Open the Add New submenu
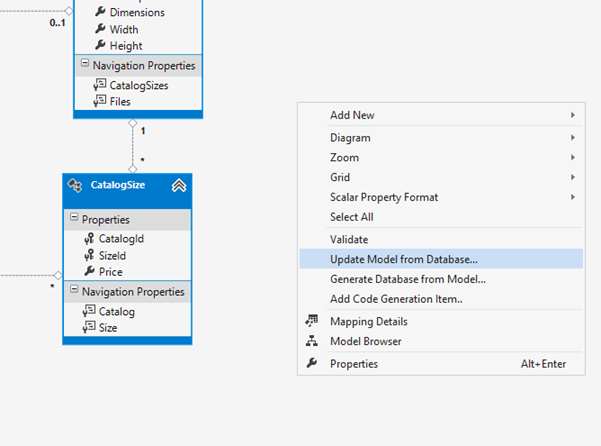The width and height of the screenshot is (601, 446). click(352, 115)
